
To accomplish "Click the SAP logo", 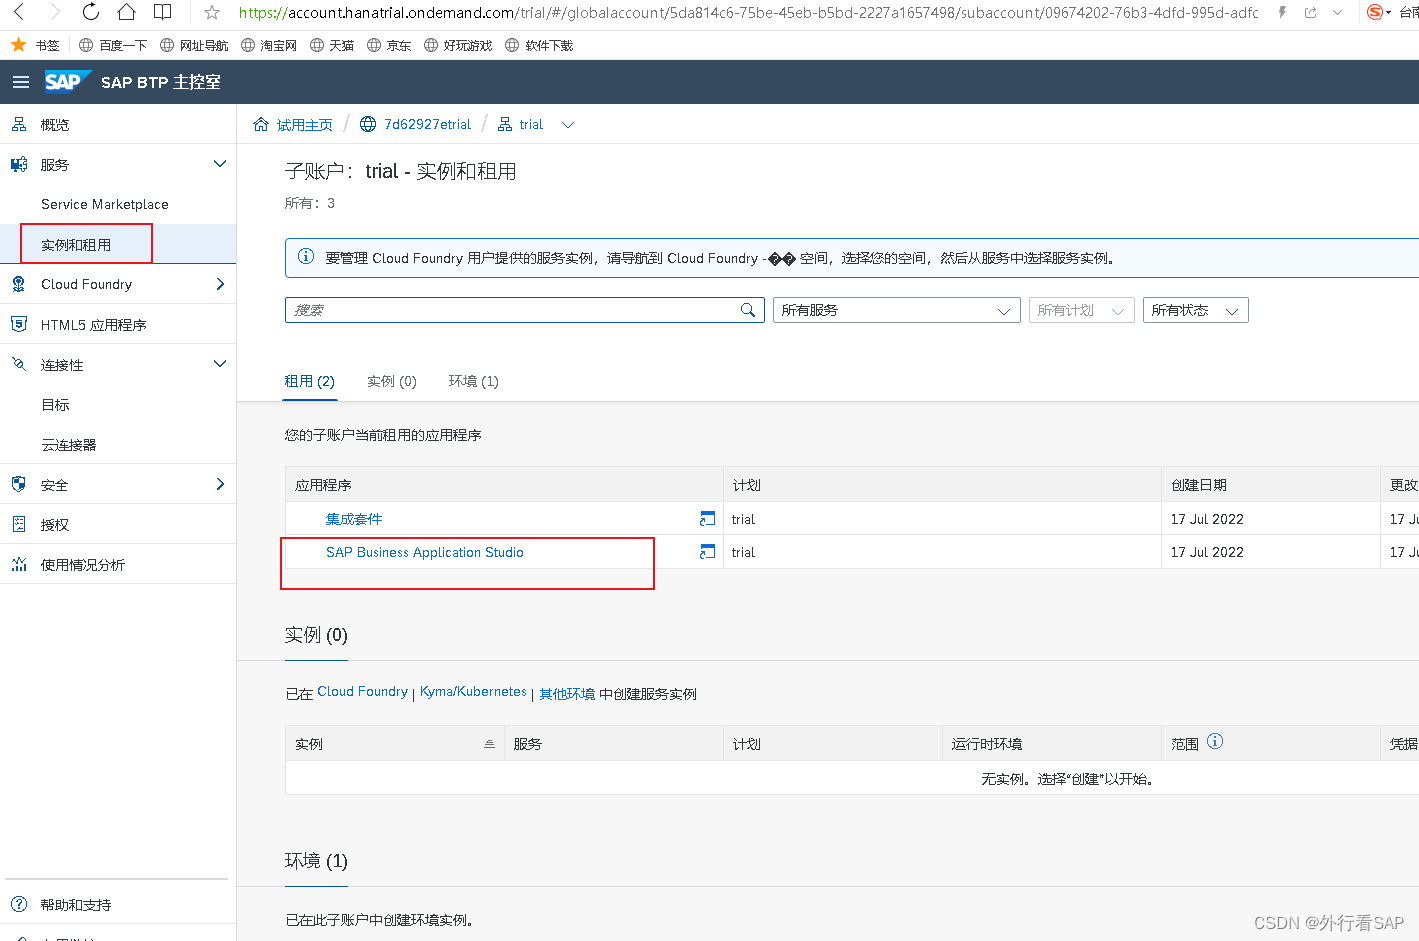I will (67, 82).
